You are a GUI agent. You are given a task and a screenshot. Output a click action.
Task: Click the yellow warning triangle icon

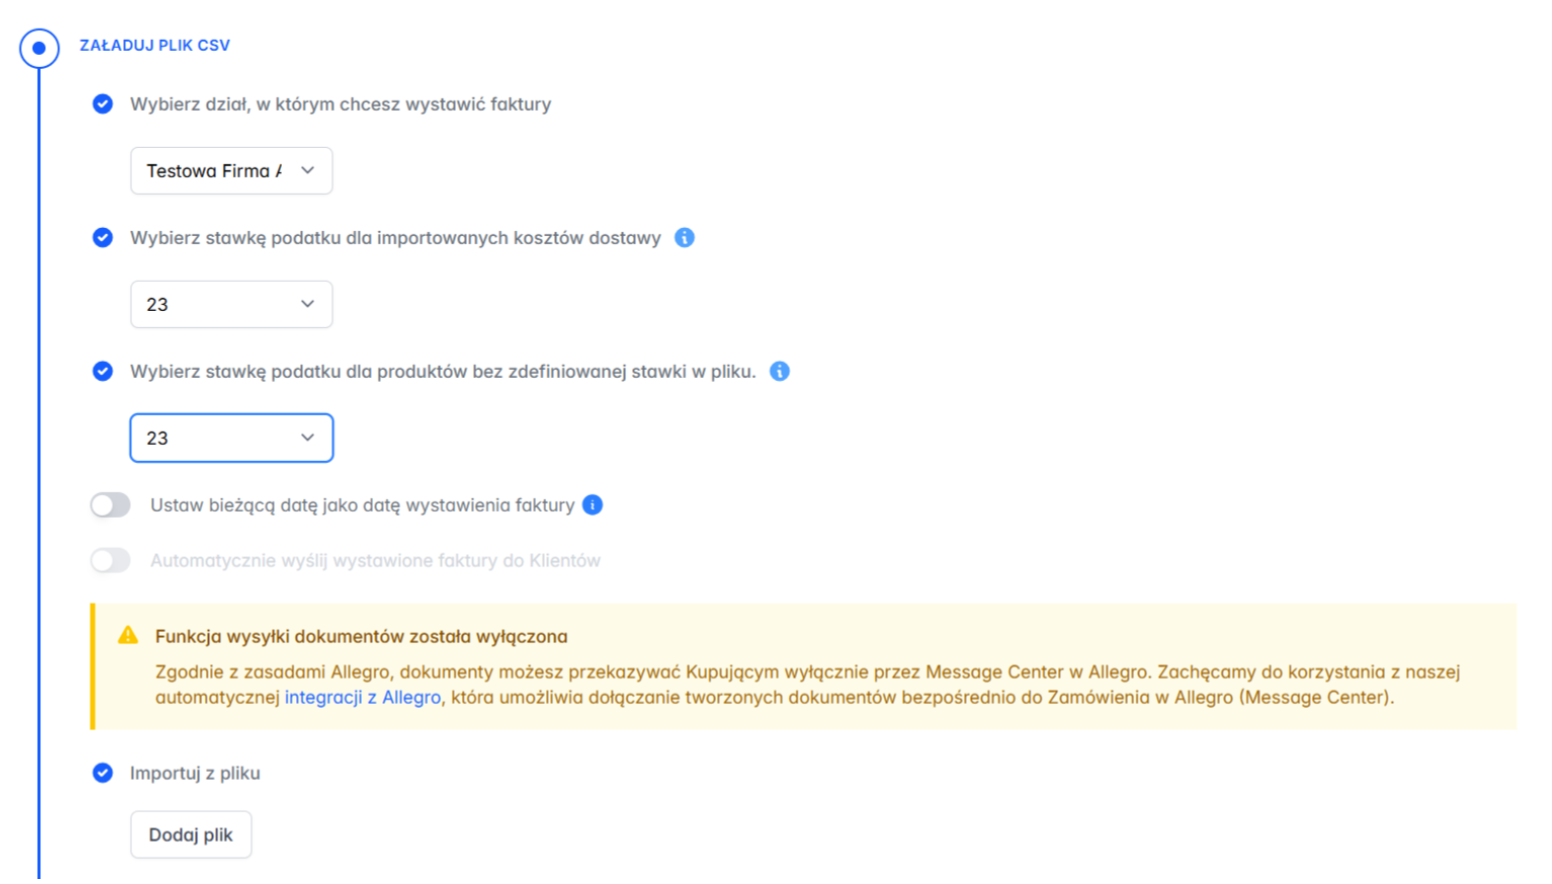click(x=128, y=636)
